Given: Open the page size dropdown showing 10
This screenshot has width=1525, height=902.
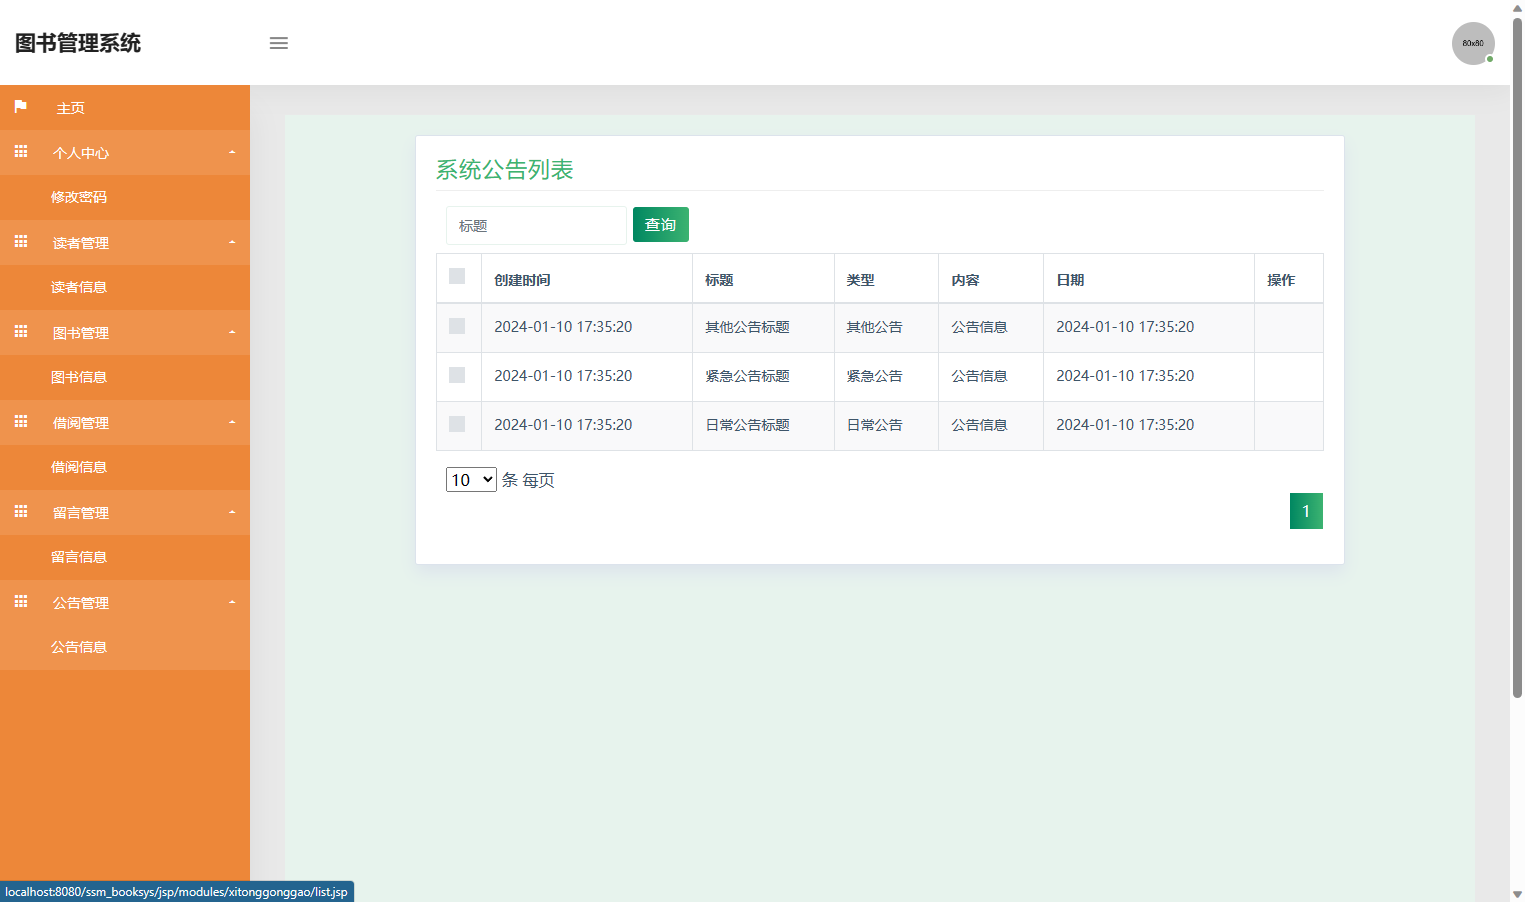Looking at the screenshot, I should 470,479.
